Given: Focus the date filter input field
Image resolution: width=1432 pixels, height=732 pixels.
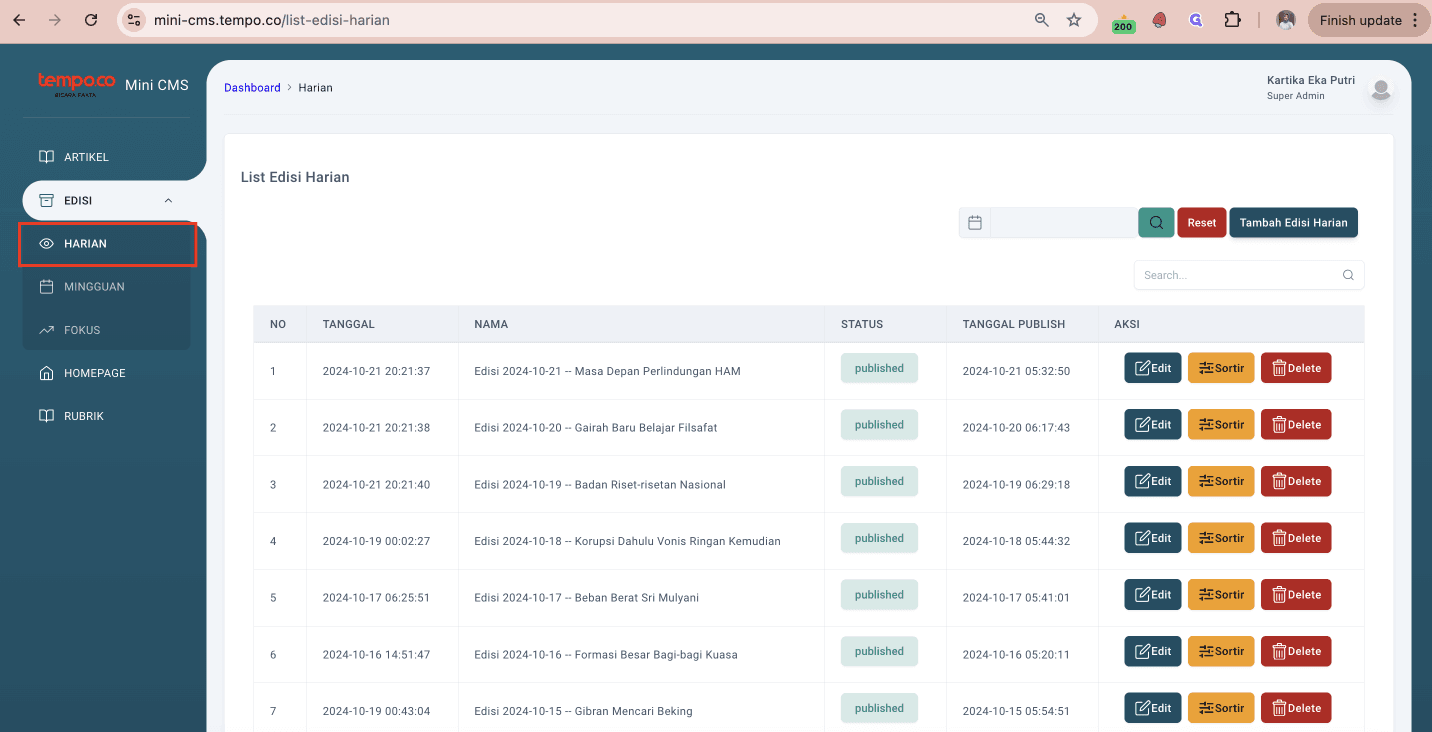Looking at the screenshot, I should pyautogui.click(x=1064, y=223).
